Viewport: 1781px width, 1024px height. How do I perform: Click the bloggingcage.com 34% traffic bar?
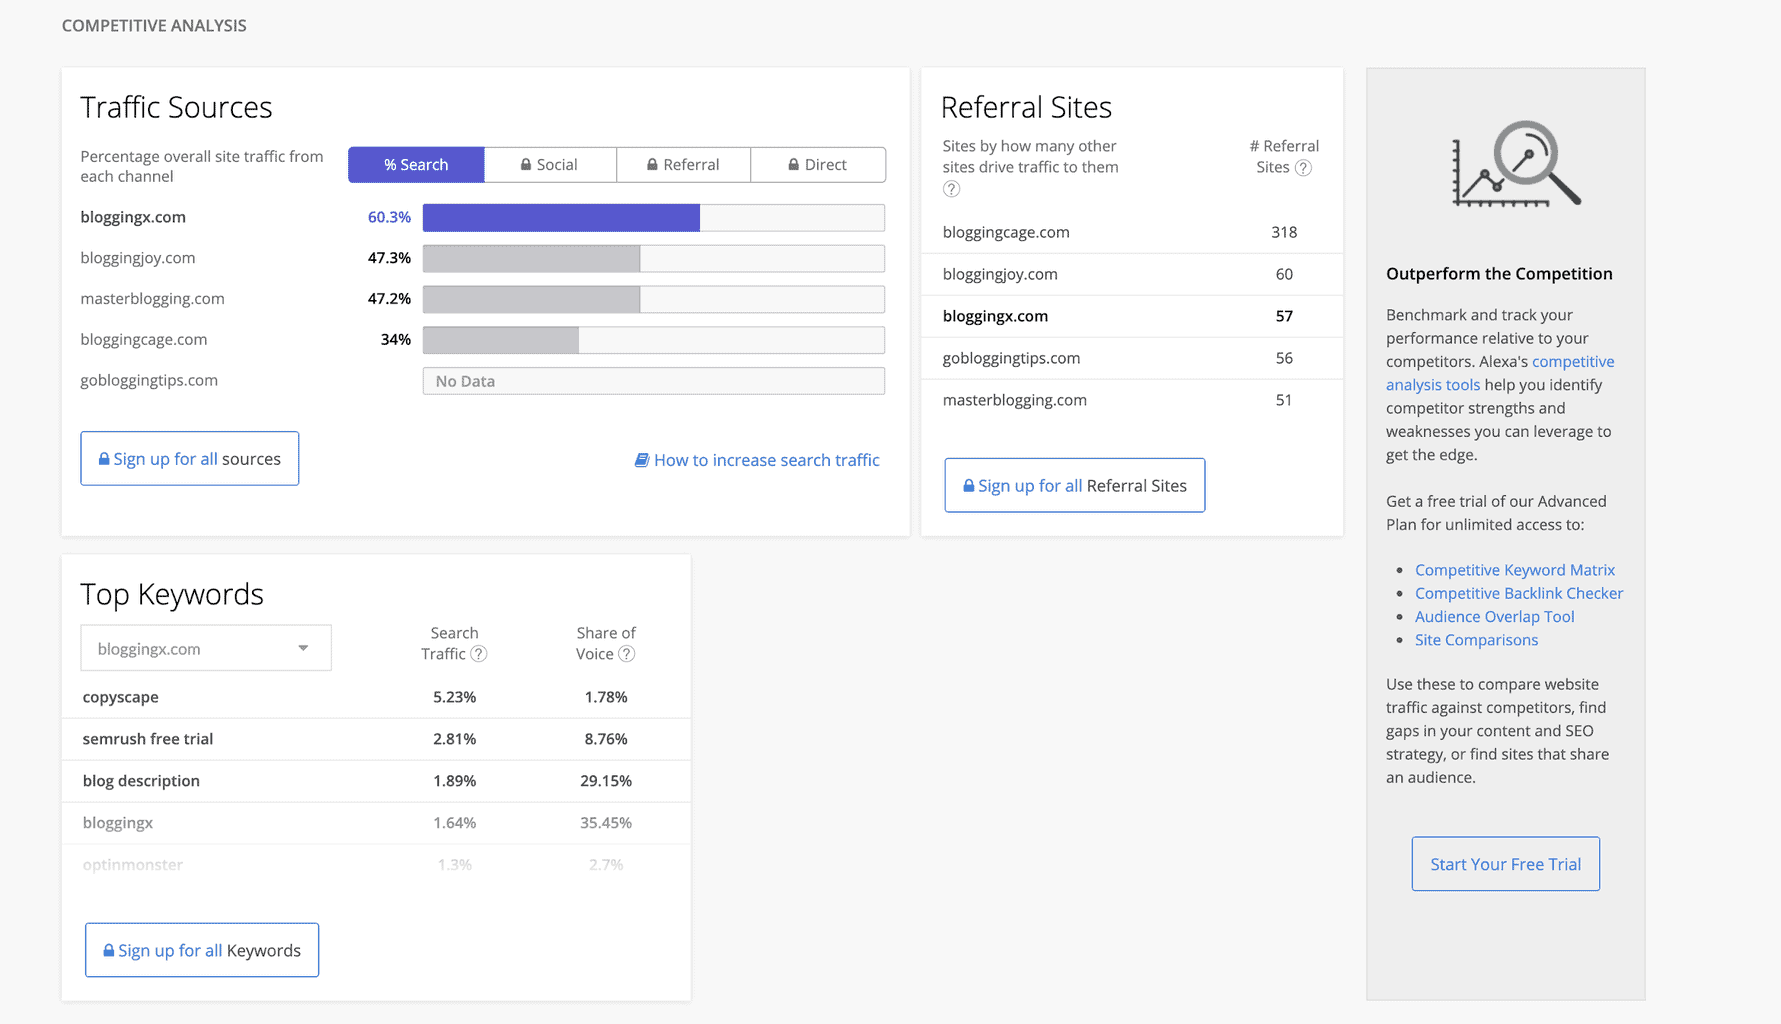coord(654,340)
